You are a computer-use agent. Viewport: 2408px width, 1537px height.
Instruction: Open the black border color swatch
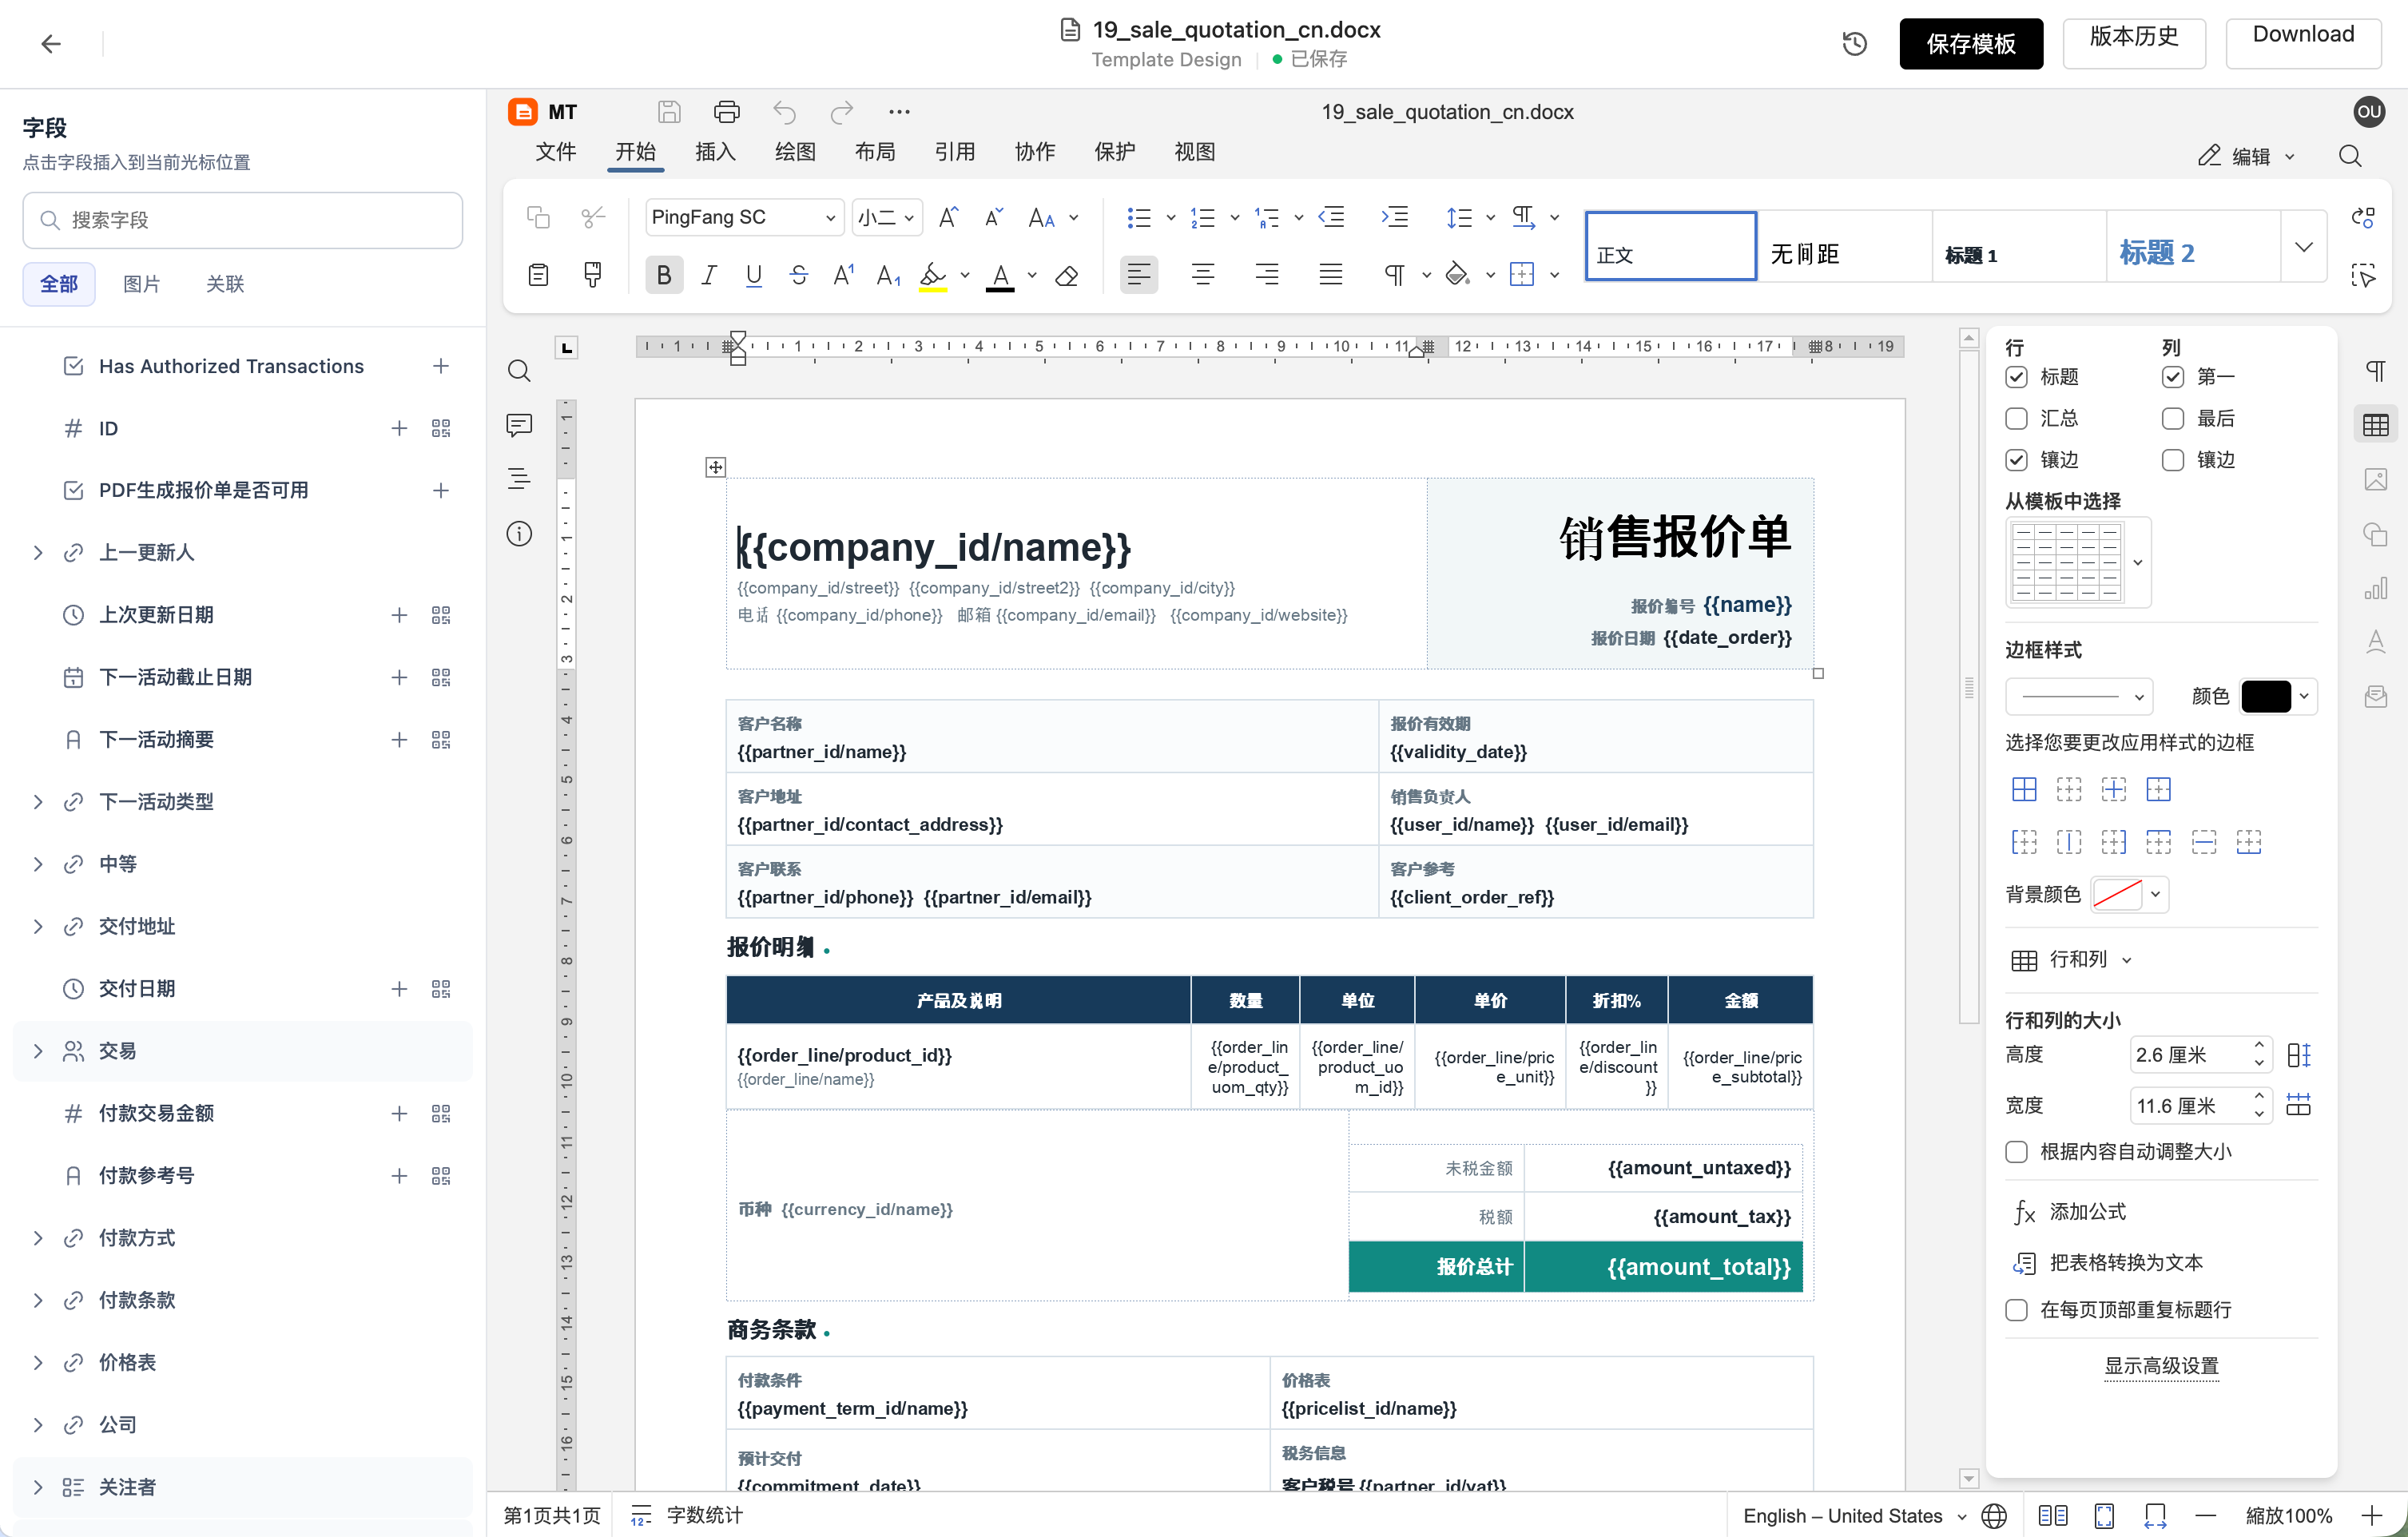click(2278, 696)
